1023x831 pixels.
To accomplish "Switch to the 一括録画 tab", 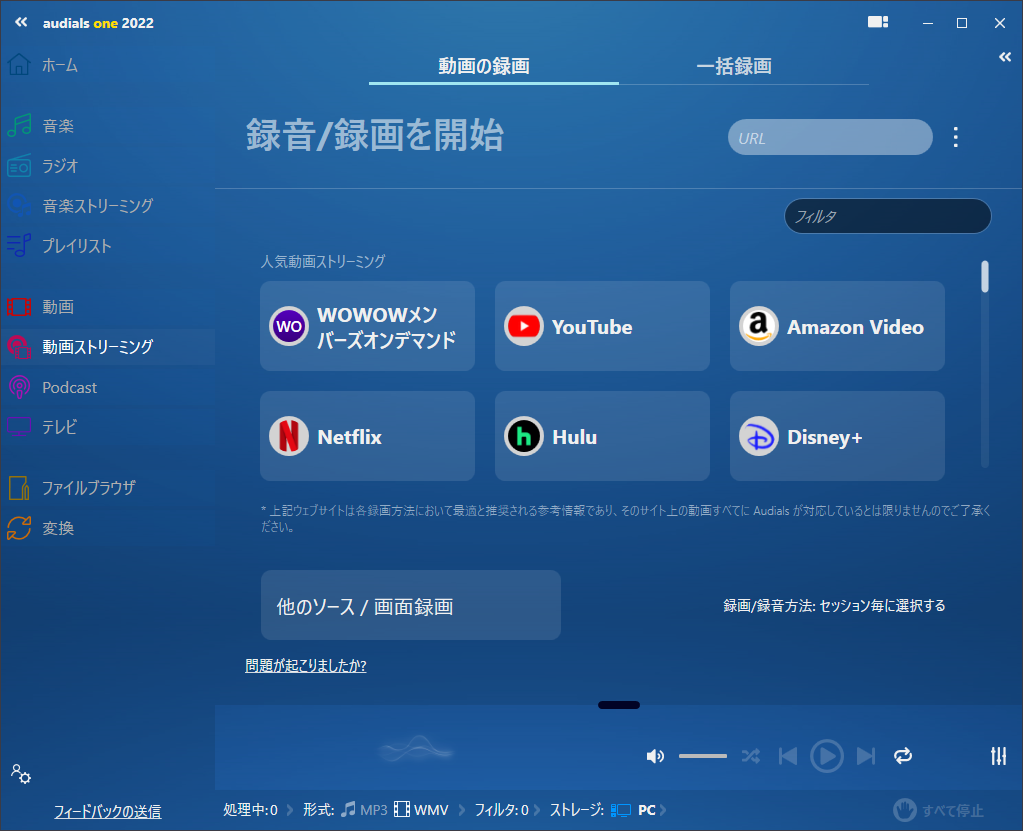I will [x=734, y=66].
